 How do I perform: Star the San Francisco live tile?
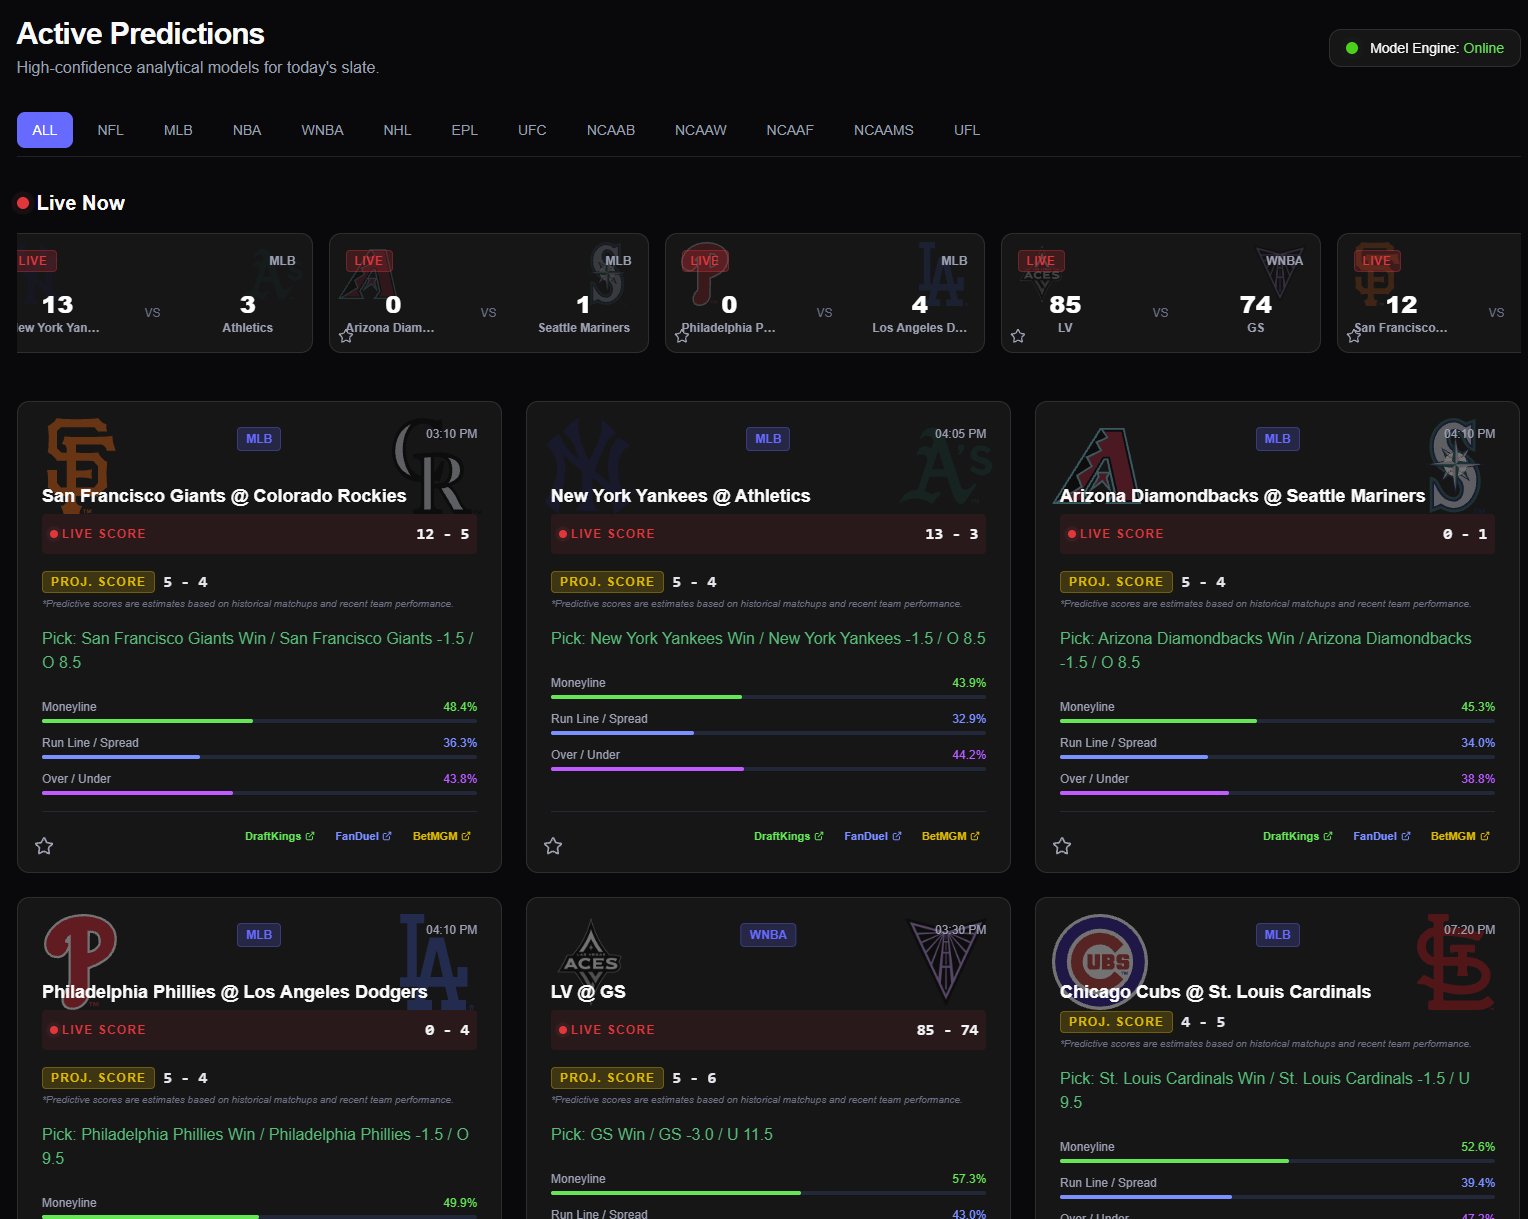[1354, 336]
